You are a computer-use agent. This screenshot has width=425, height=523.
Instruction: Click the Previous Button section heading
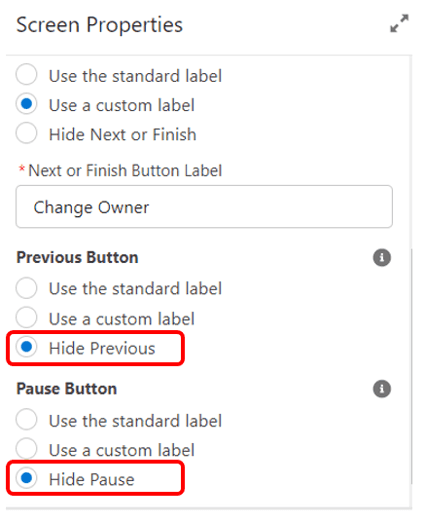coord(77,257)
